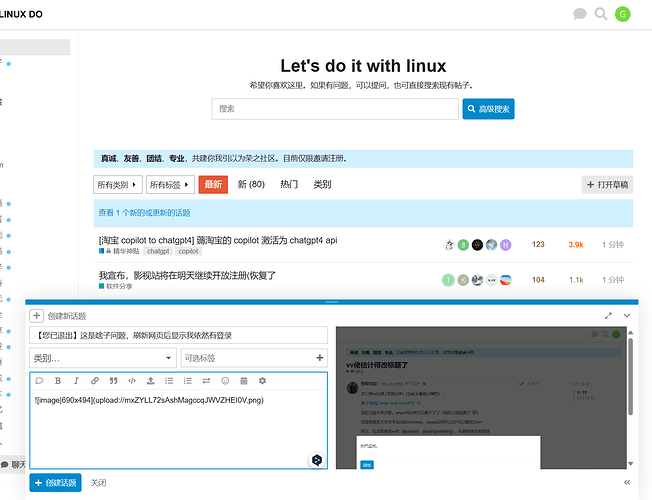652x500 pixels.
Task: Click the chatgpt tag on the first topic
Action: click(x=158, y=251)
